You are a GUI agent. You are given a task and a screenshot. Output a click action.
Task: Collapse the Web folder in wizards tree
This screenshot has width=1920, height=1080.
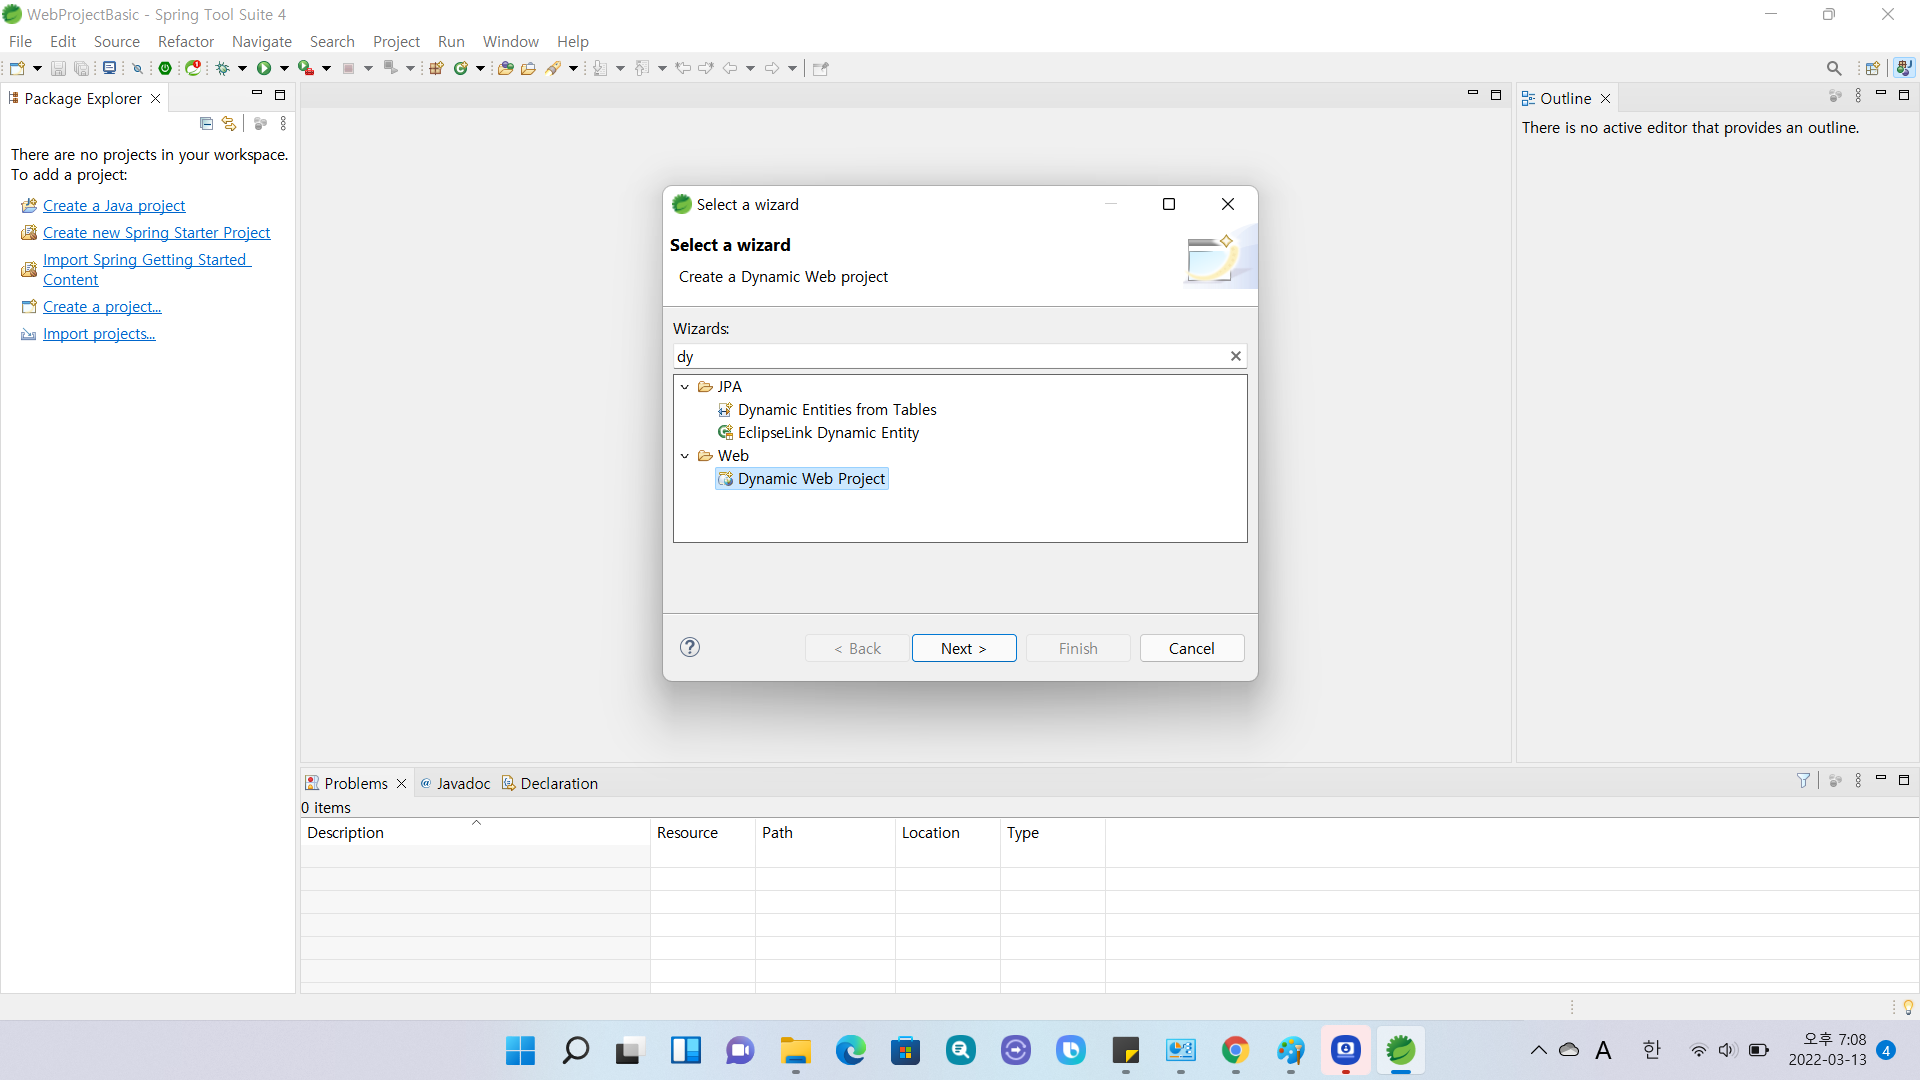[x=685, y=456]
